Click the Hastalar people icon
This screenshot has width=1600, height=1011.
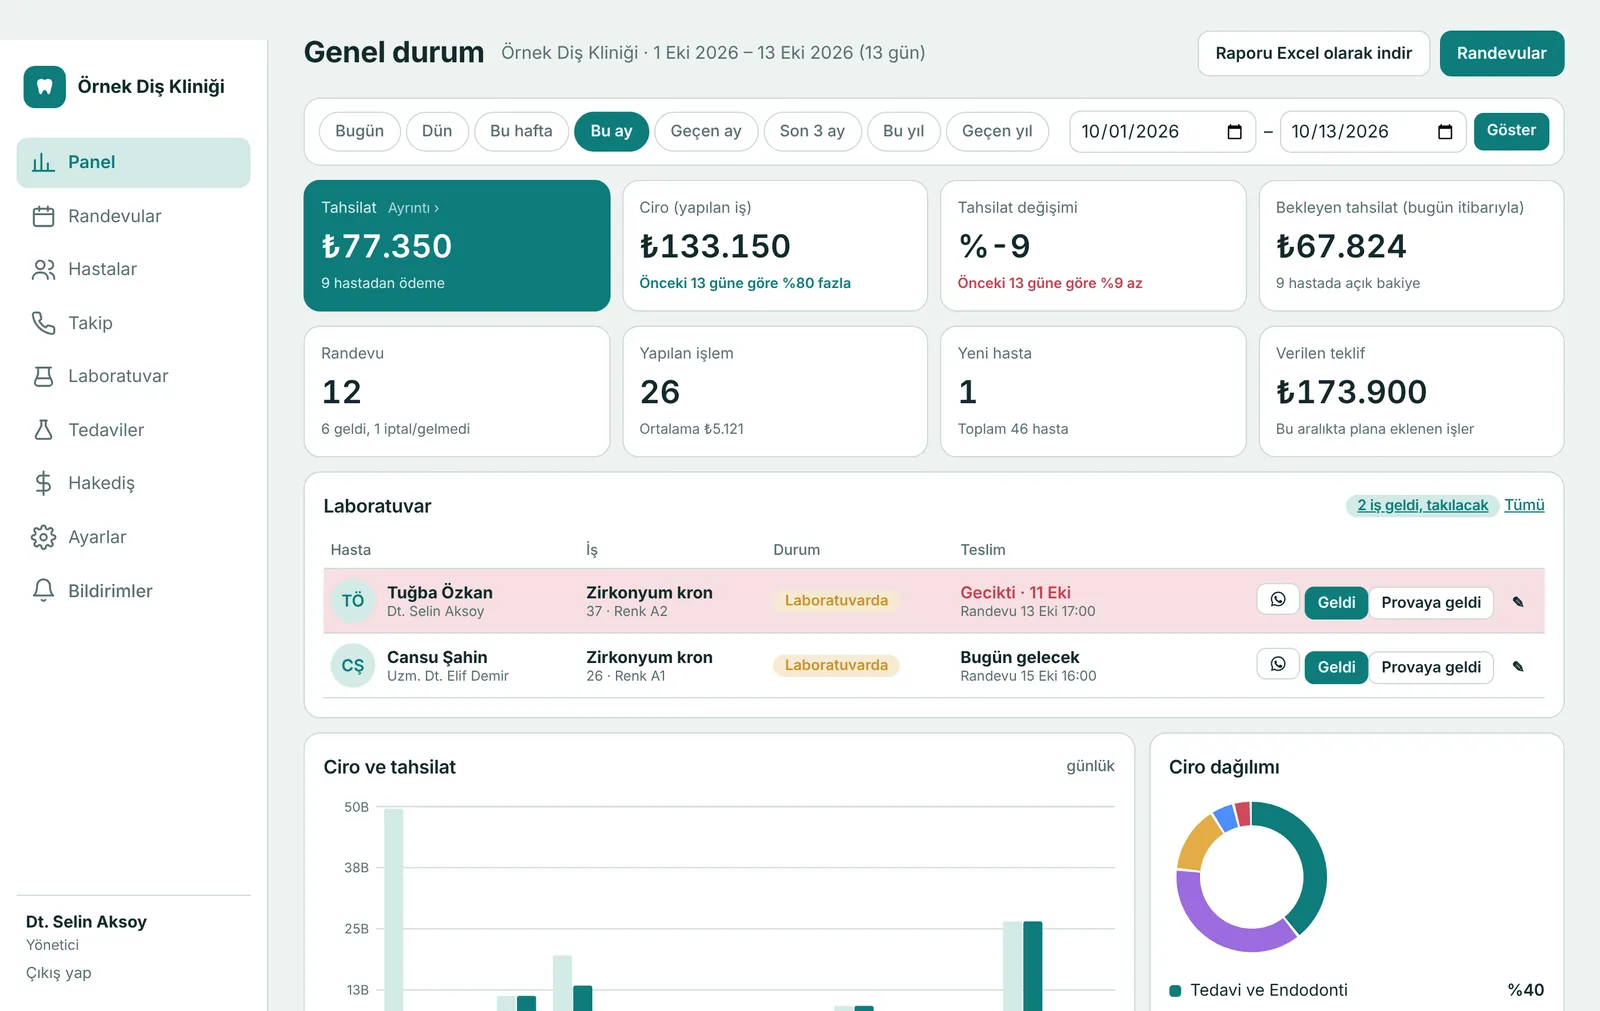[x=43, y=269]
